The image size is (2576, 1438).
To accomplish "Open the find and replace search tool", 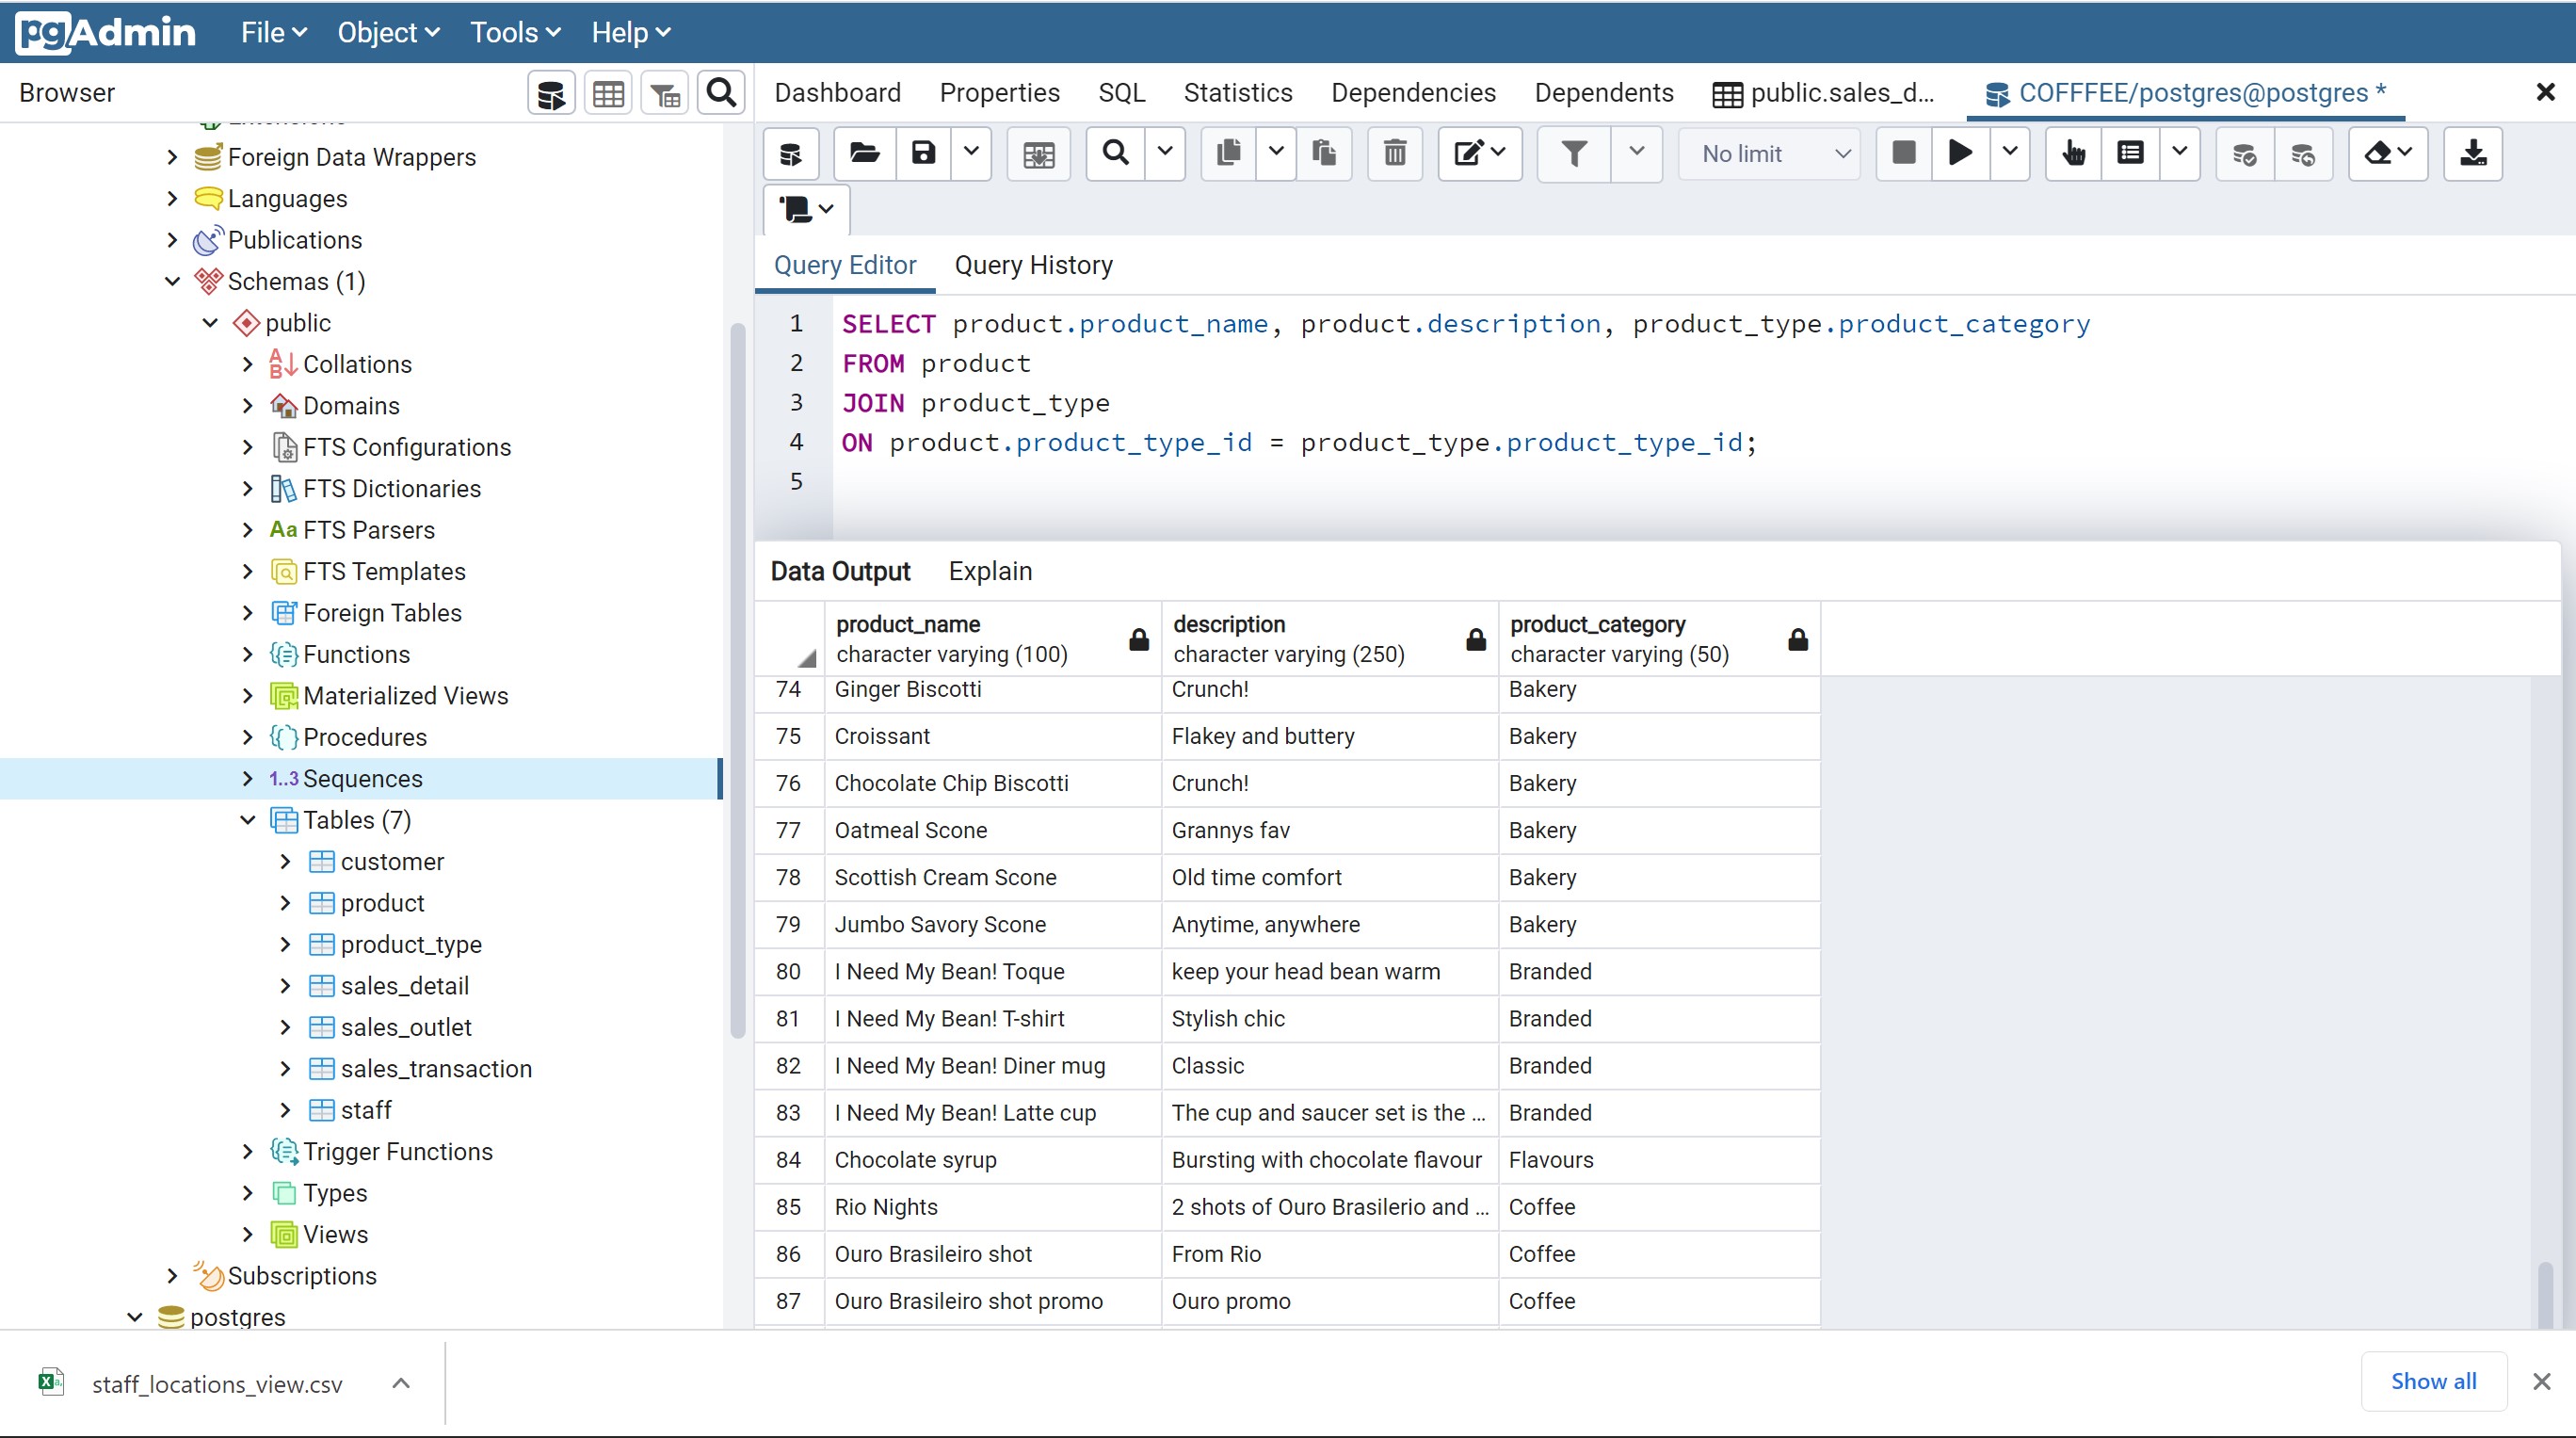I will point(1113,153).
